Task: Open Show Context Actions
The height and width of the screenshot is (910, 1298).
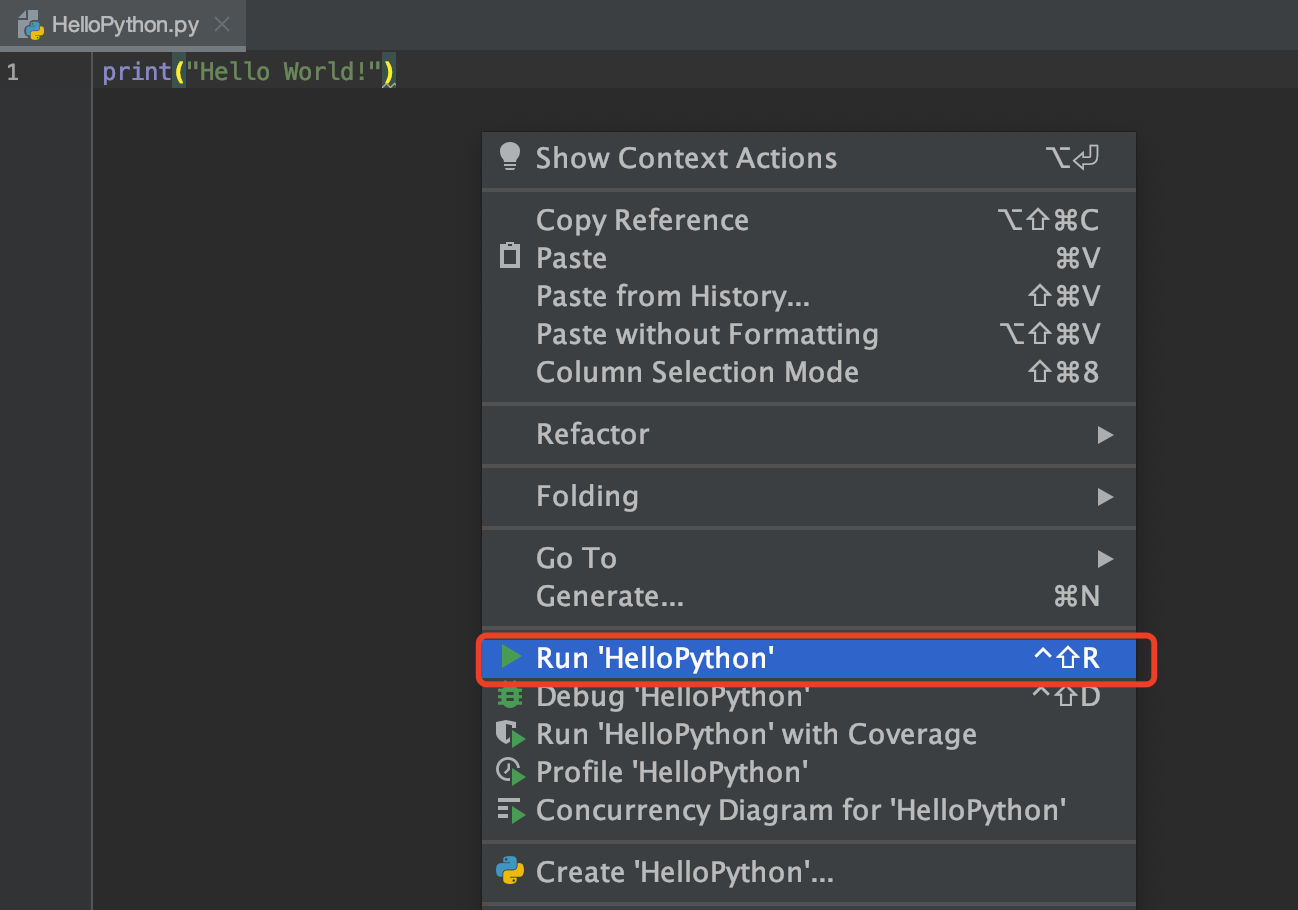Action: tap(809, 158)
